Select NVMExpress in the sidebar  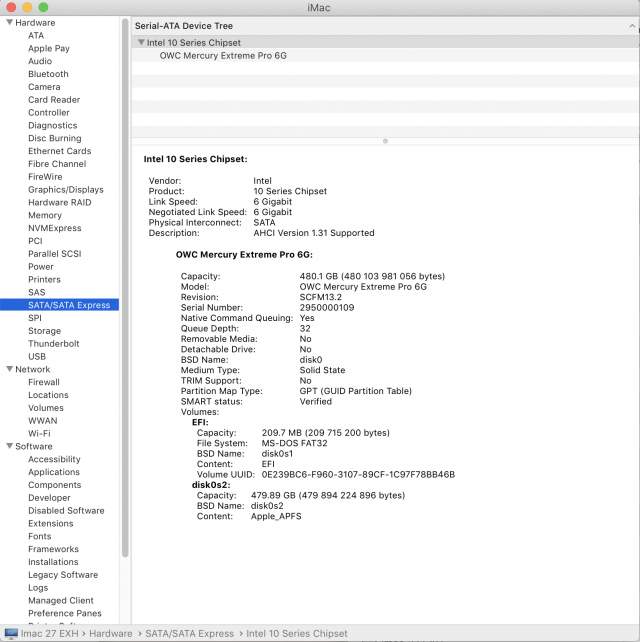click(54, 228)
